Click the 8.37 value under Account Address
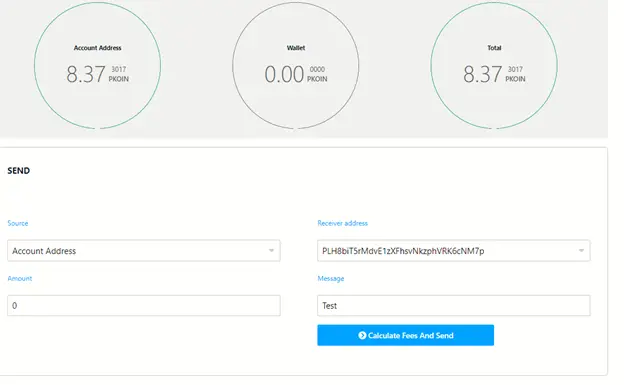Screen dimensions: 624x385 pos(86,74)
